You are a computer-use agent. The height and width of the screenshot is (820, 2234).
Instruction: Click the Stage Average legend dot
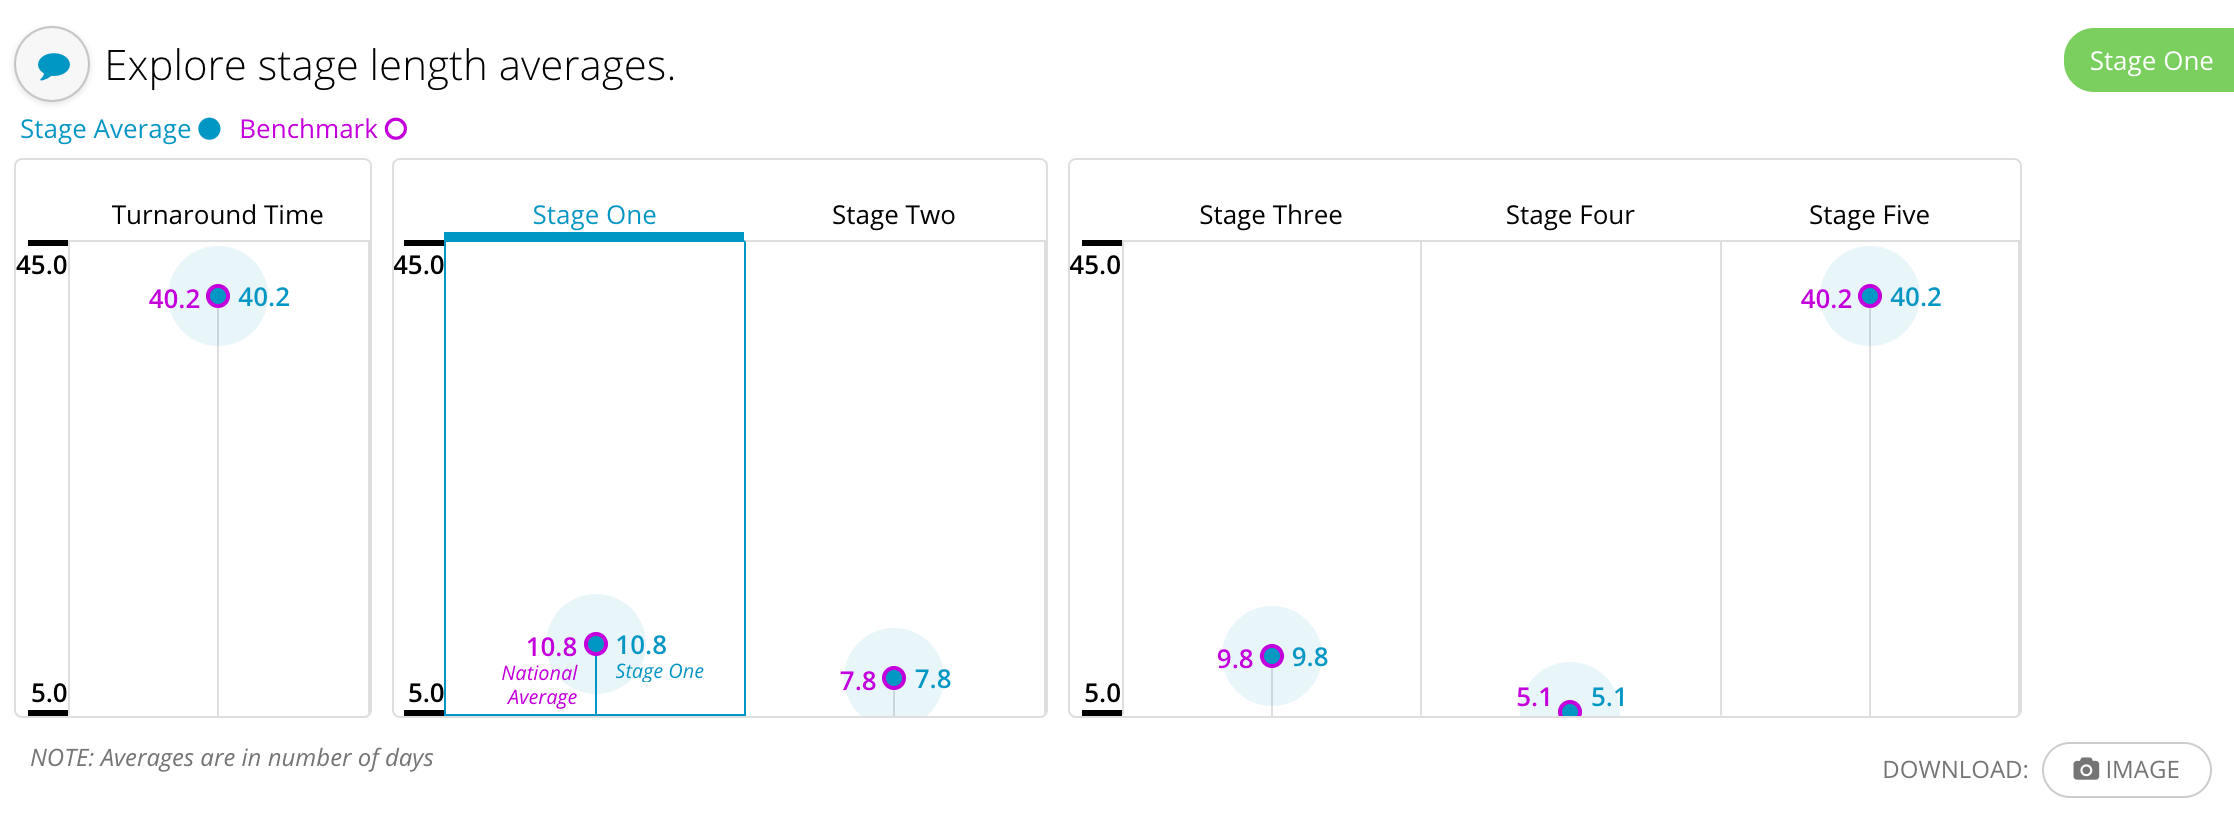coord(210,129)
